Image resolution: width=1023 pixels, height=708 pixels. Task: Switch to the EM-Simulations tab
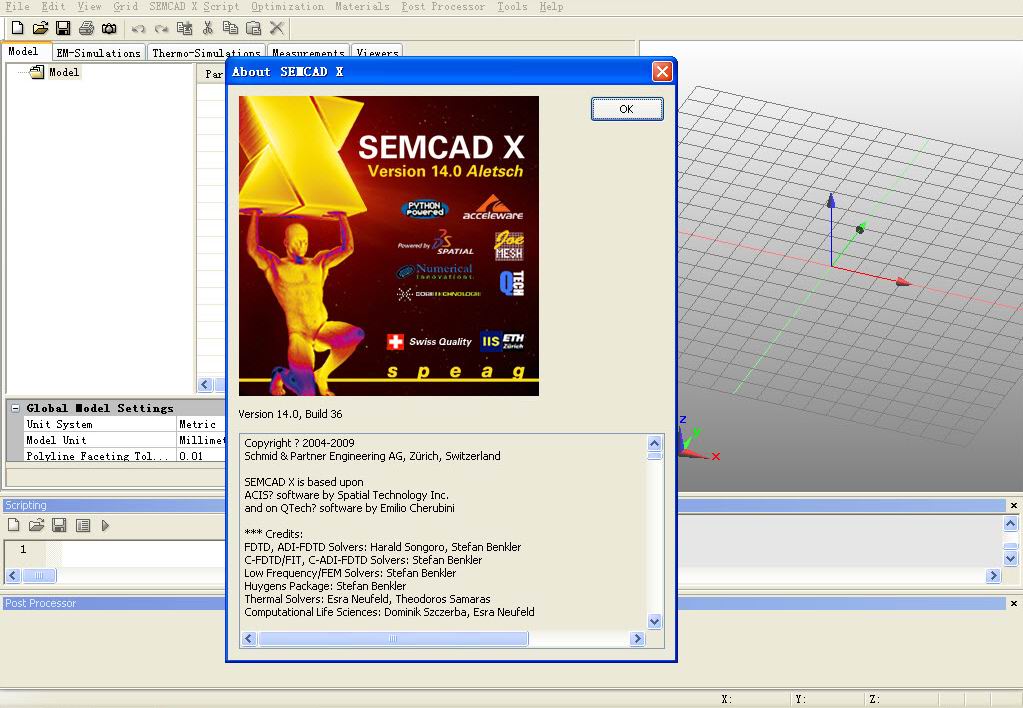[x=99, y=53]
